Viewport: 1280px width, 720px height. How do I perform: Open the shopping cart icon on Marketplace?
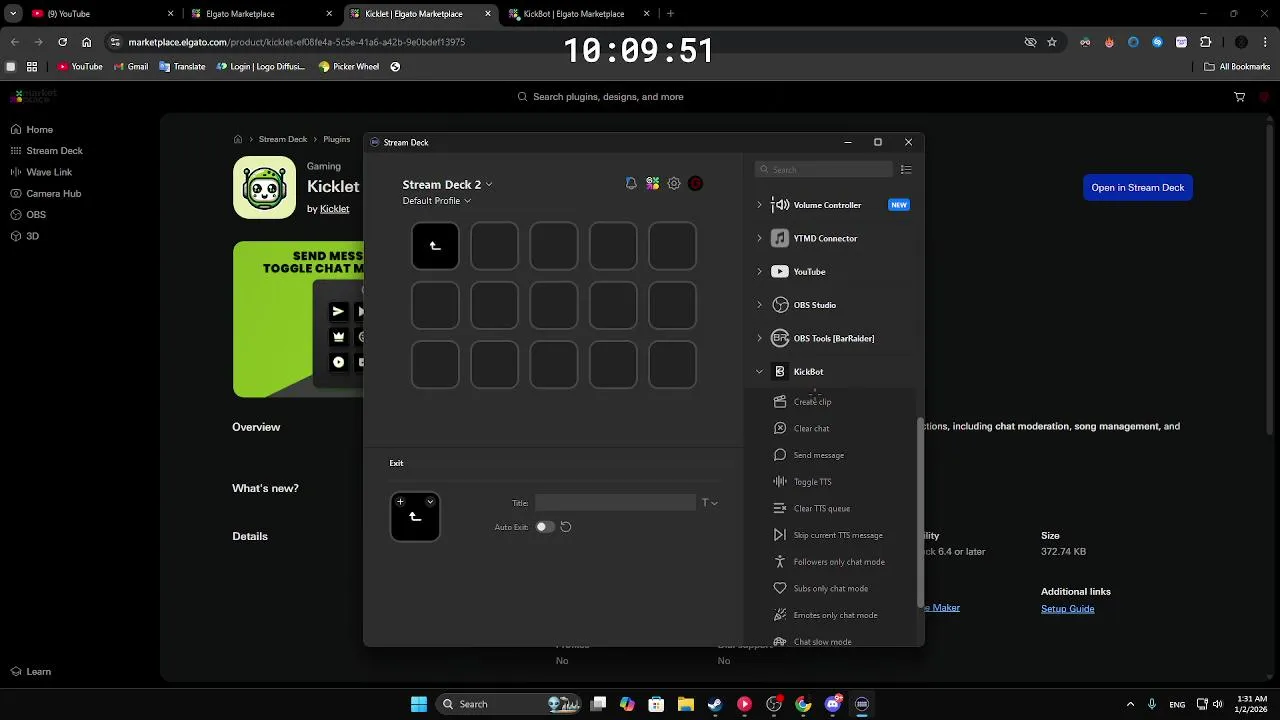(1240, 97)
